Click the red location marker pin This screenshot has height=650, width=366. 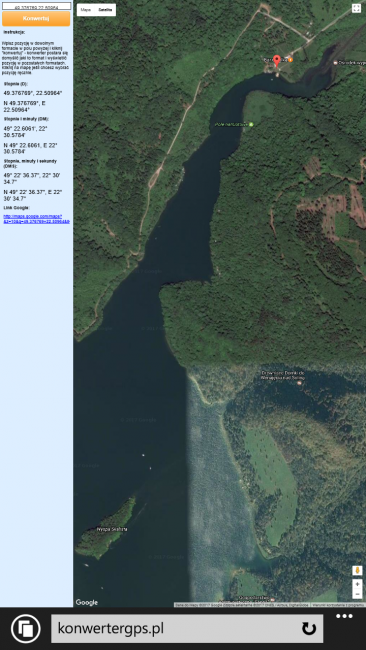click(x=277, y=61)
